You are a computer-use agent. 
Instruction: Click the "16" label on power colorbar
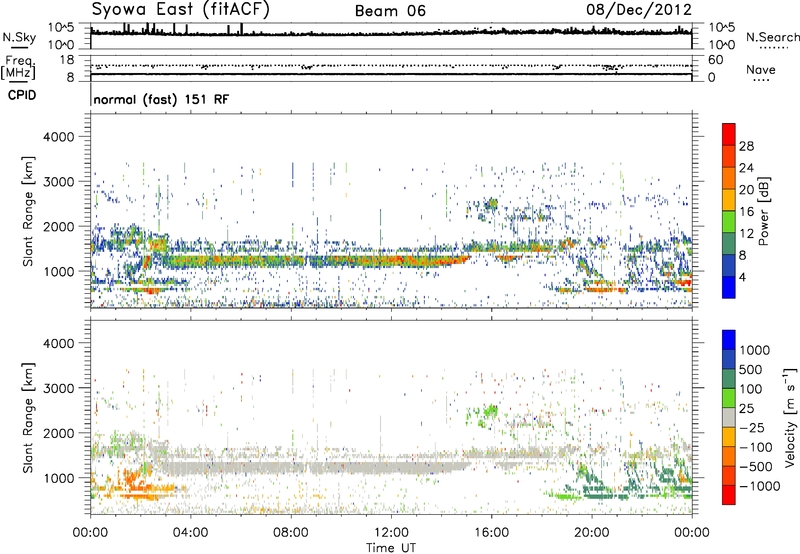[x=746, y=212]
